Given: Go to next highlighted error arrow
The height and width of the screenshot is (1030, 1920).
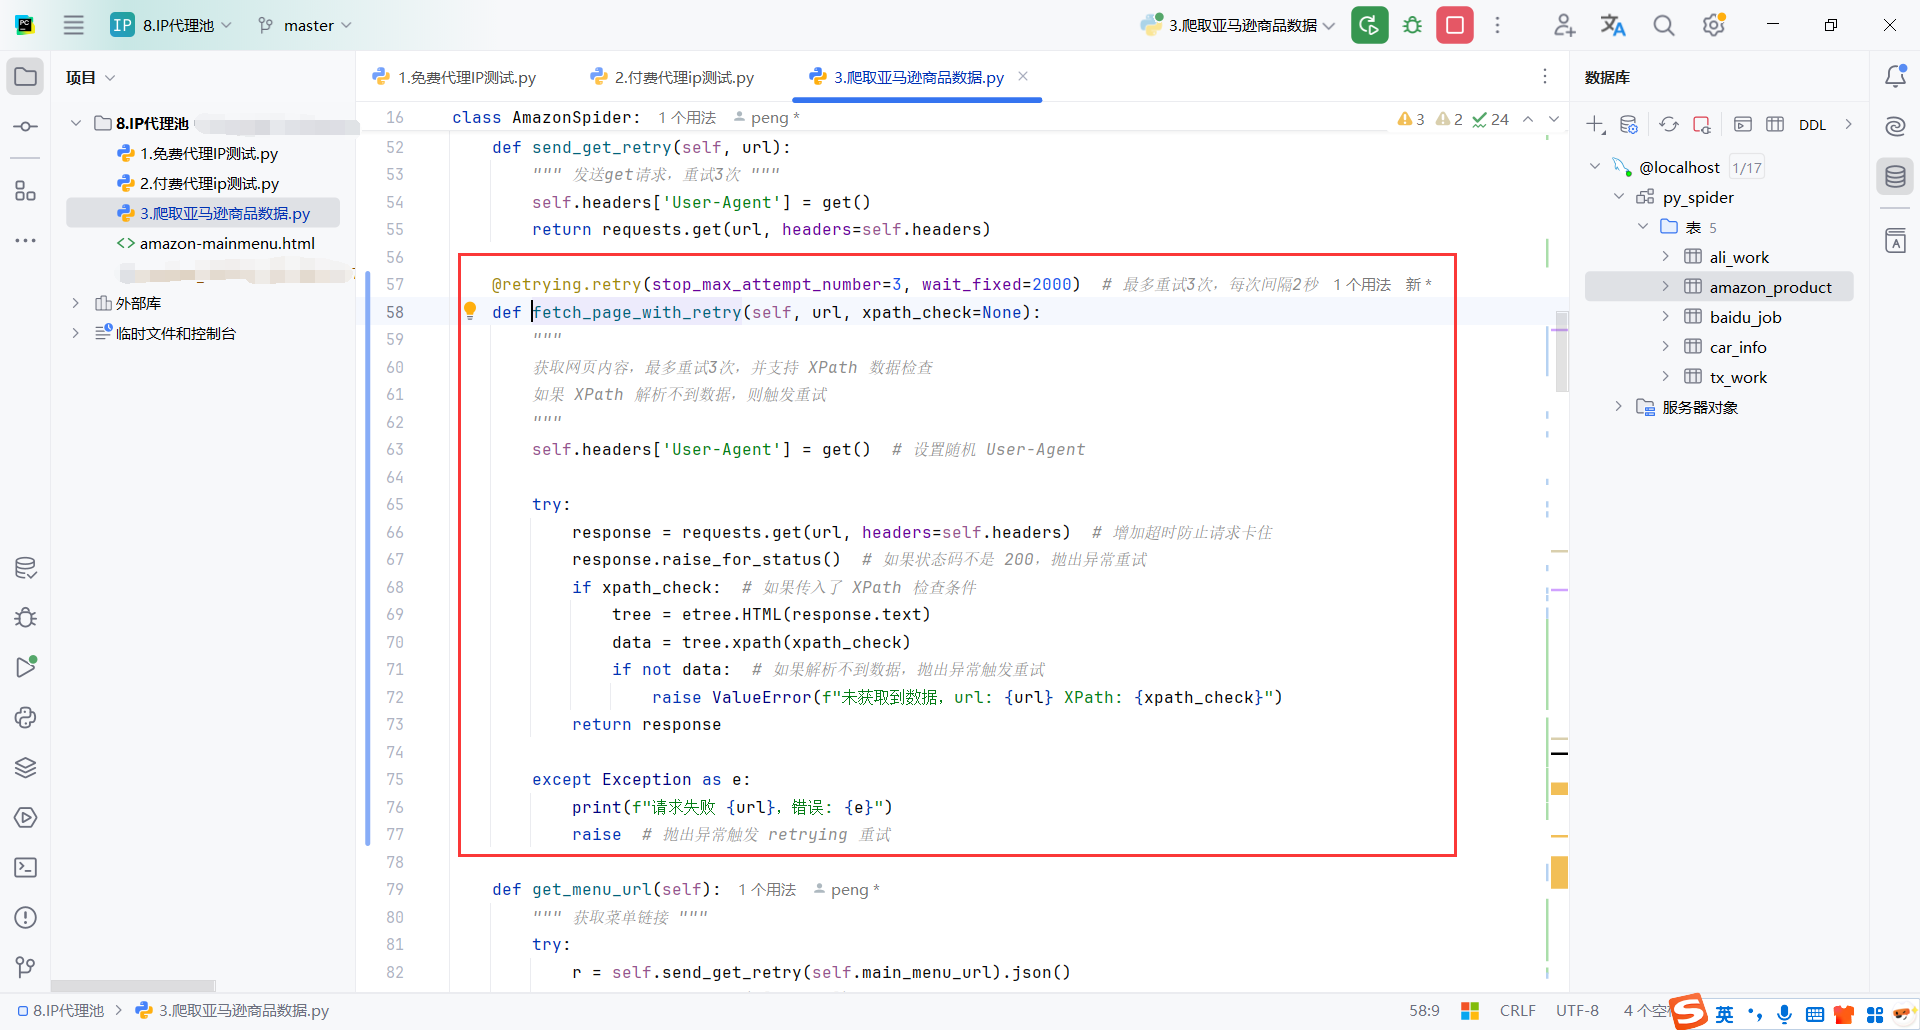Looking at the screenshot, I should pyautogui.click(x=1554, y=119).
